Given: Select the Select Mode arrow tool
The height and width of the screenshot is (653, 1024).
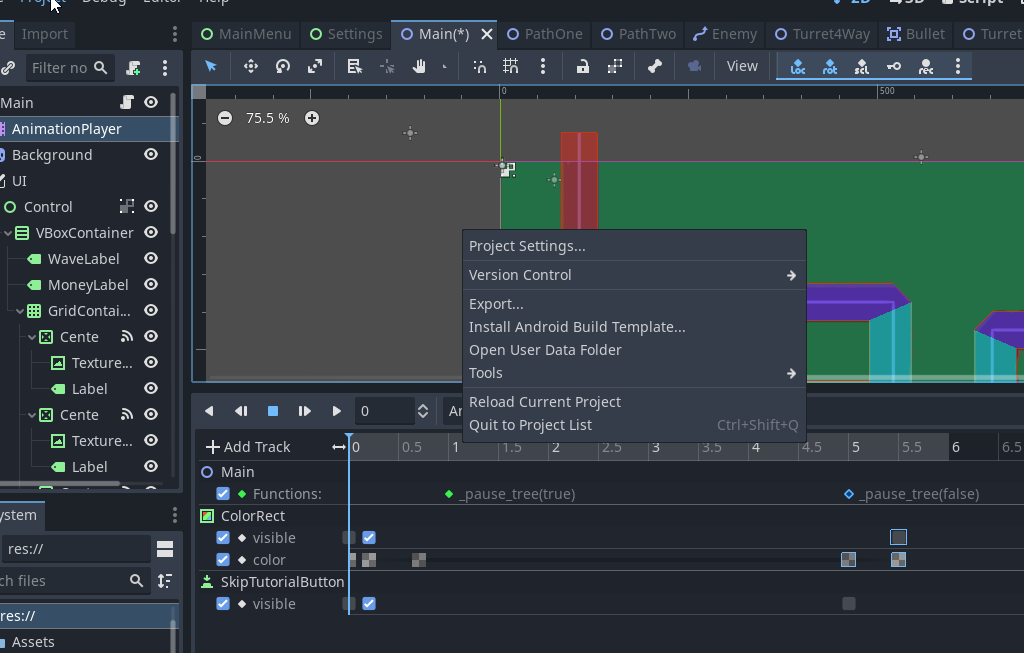Looking at the screenshot, I should point(210,66).
